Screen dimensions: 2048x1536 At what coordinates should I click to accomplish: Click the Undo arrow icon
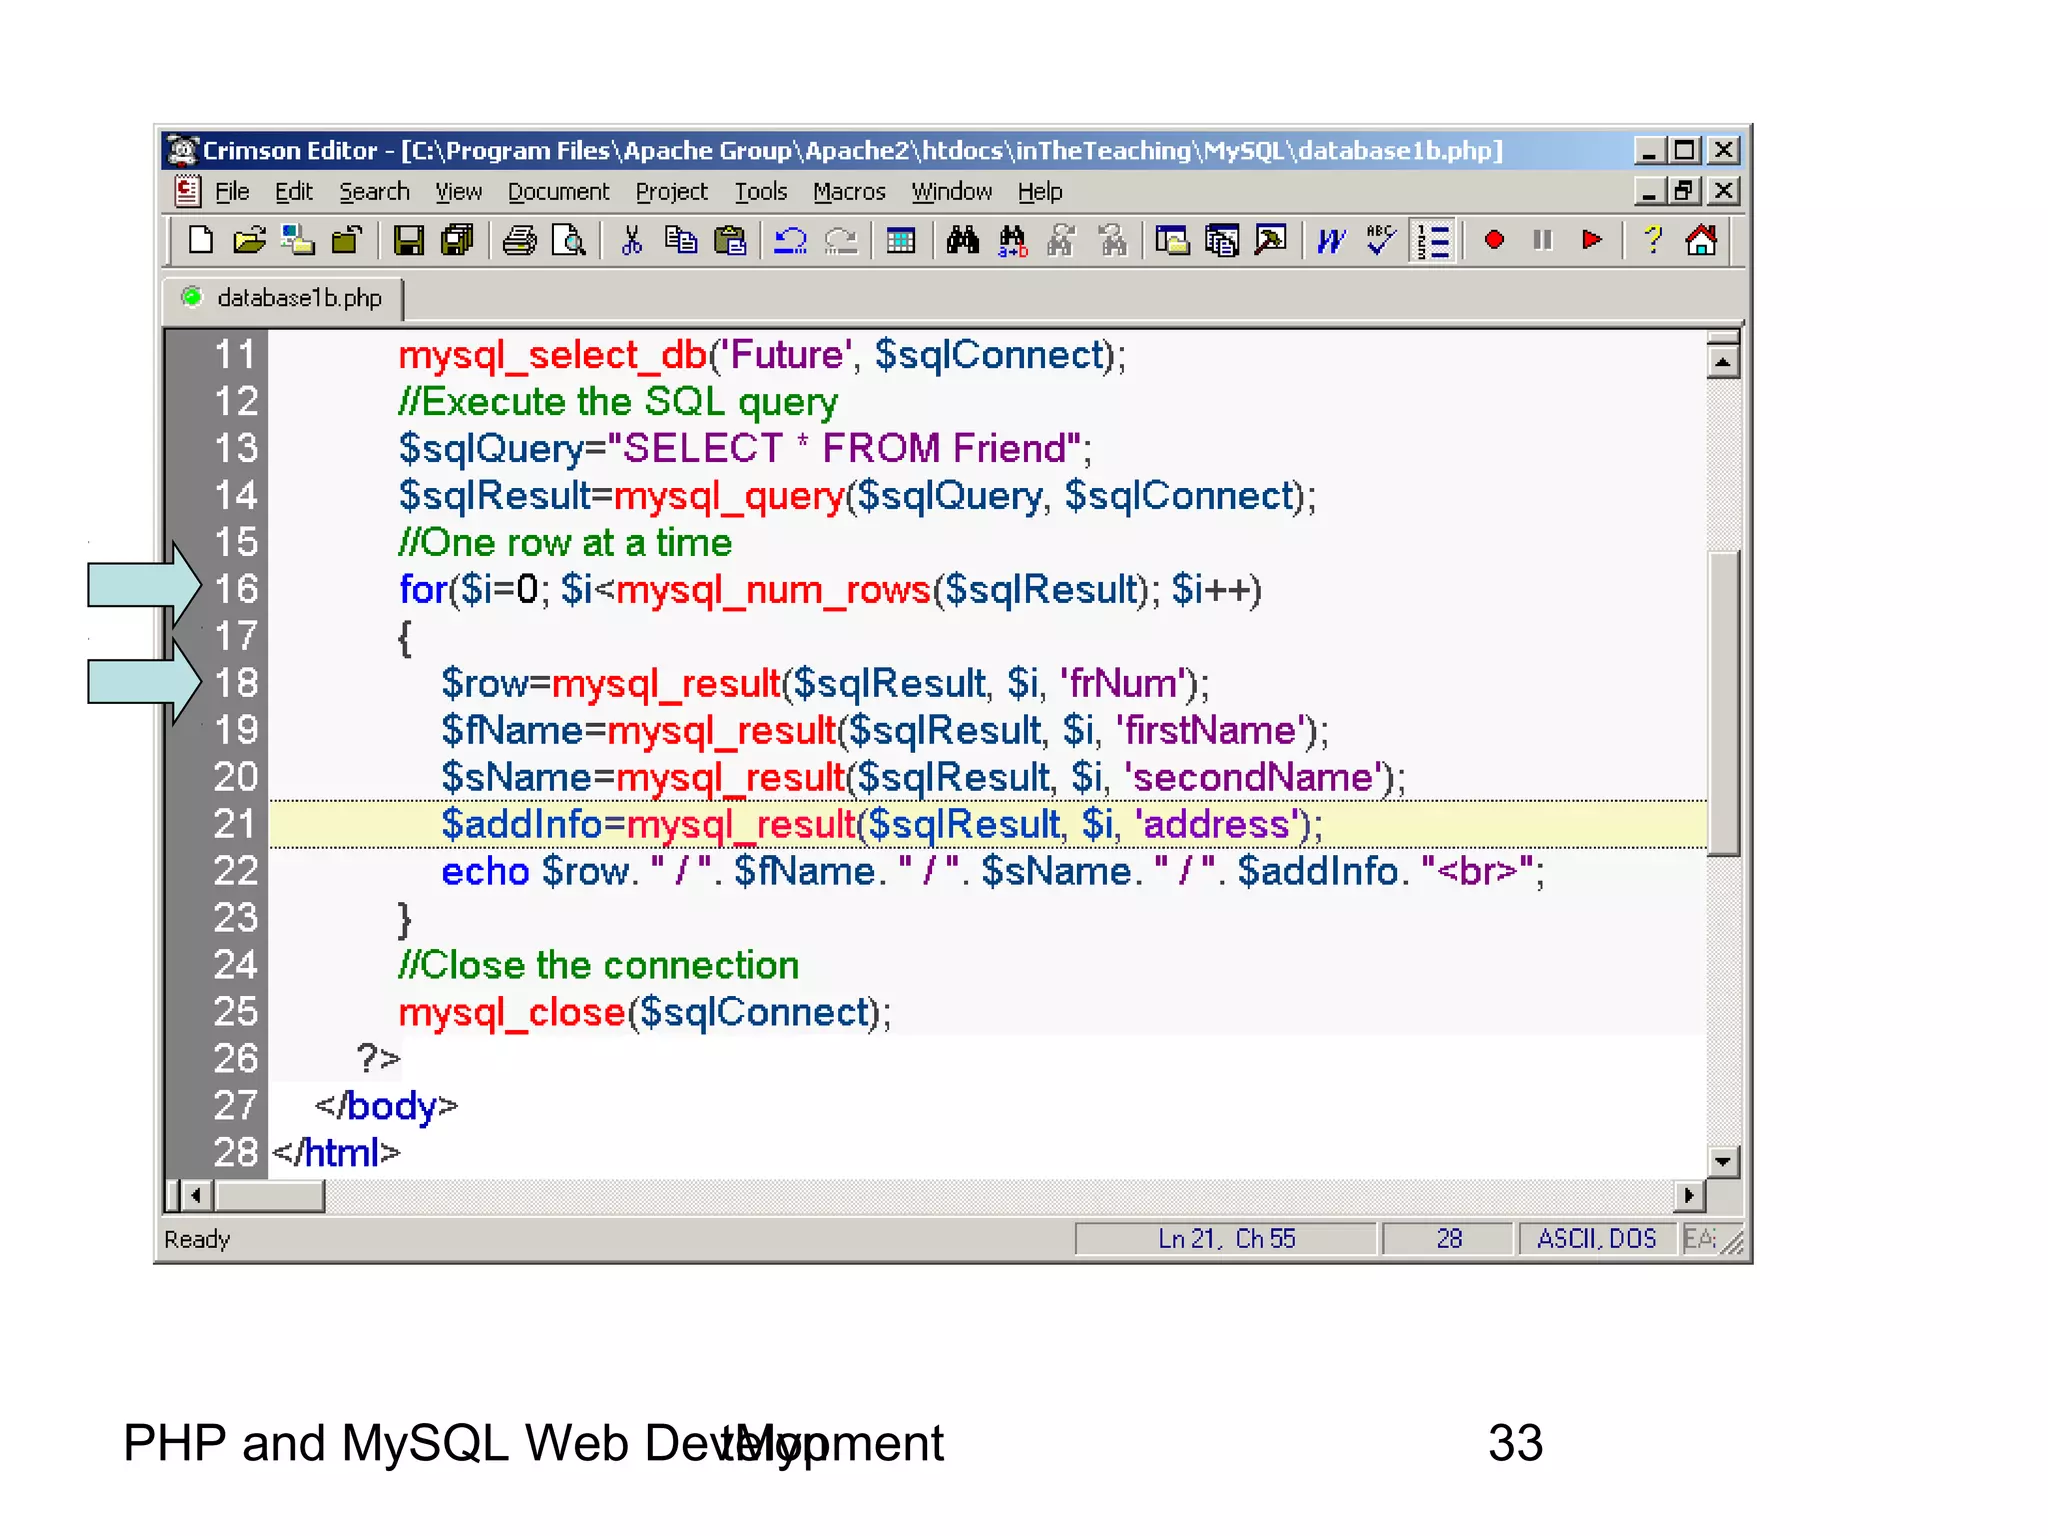point(791,241)
